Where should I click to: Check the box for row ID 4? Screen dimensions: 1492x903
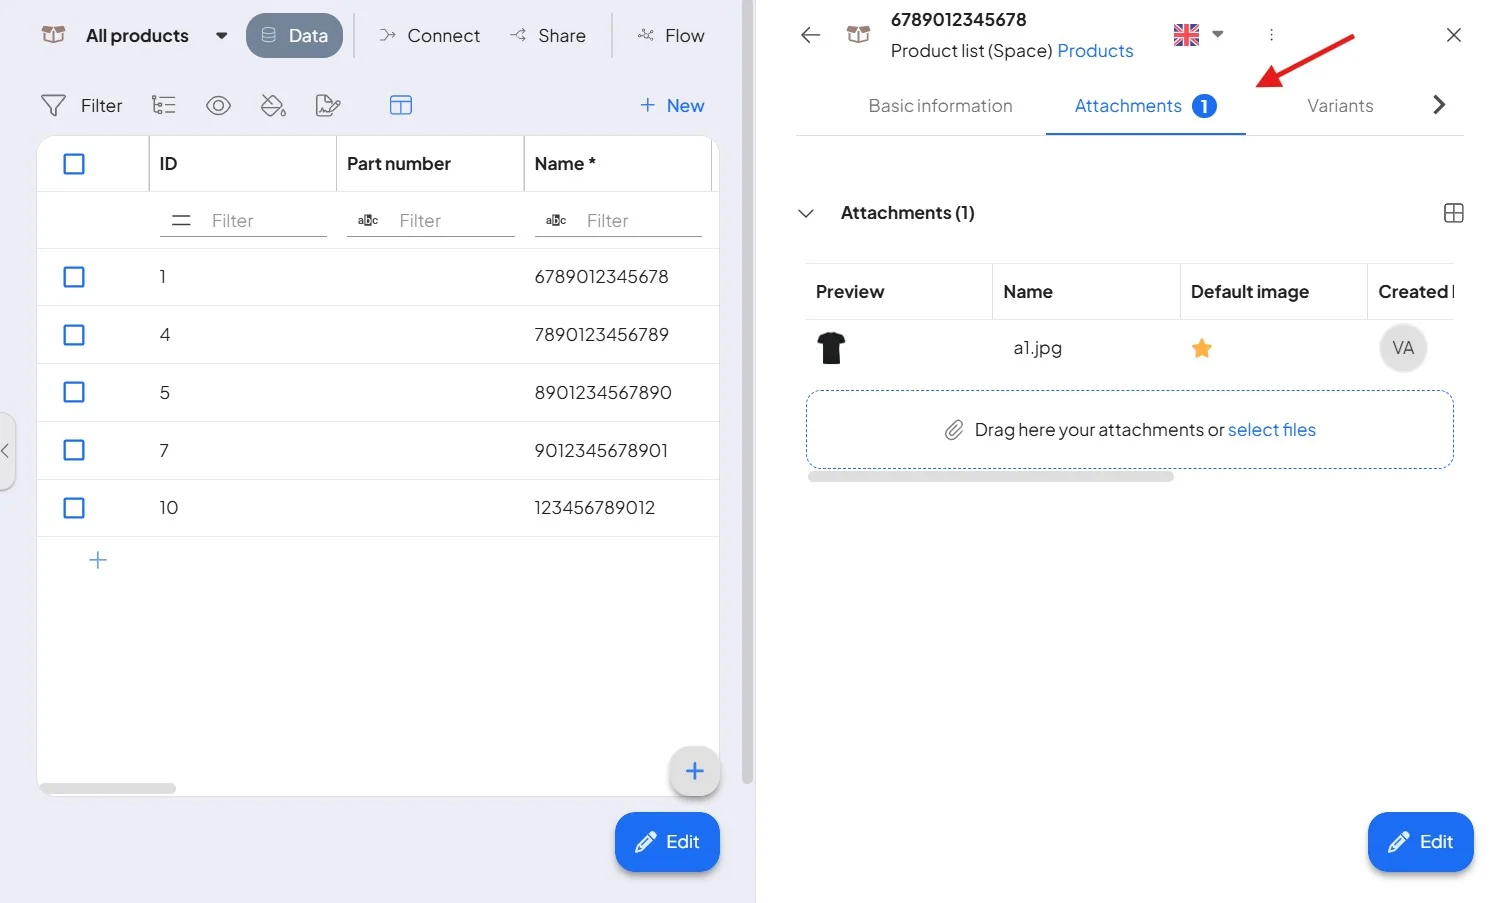pyautogui.click(x=74, y=335)
